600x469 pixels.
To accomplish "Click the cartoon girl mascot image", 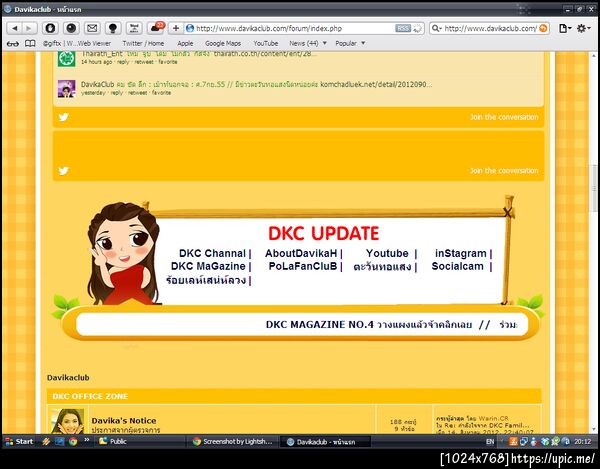I will click(123, 254).
